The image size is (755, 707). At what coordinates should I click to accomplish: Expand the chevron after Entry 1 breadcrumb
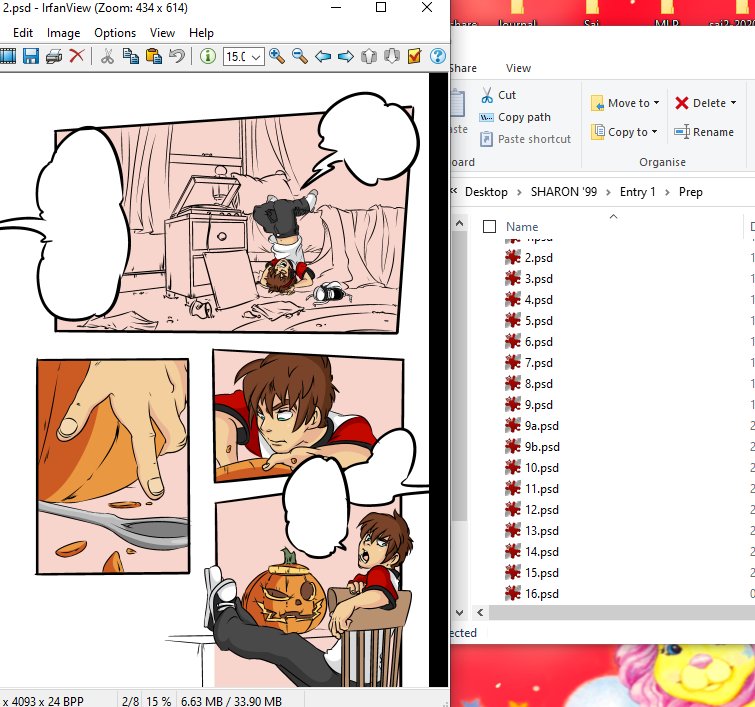coord(667,192)
